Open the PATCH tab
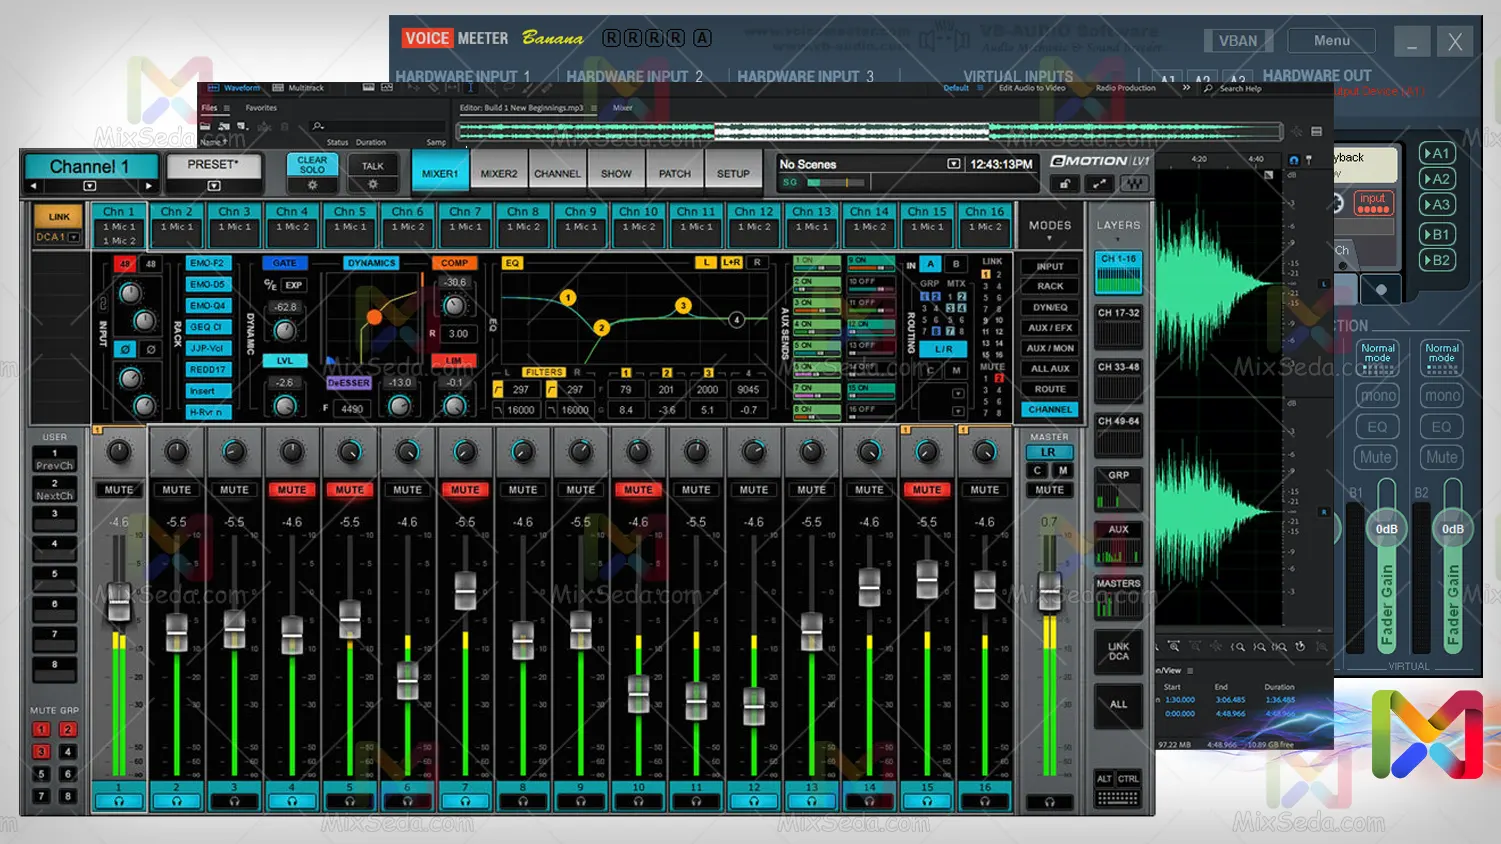This screenshot has height=844, width=1501. [x=674, y=174]
